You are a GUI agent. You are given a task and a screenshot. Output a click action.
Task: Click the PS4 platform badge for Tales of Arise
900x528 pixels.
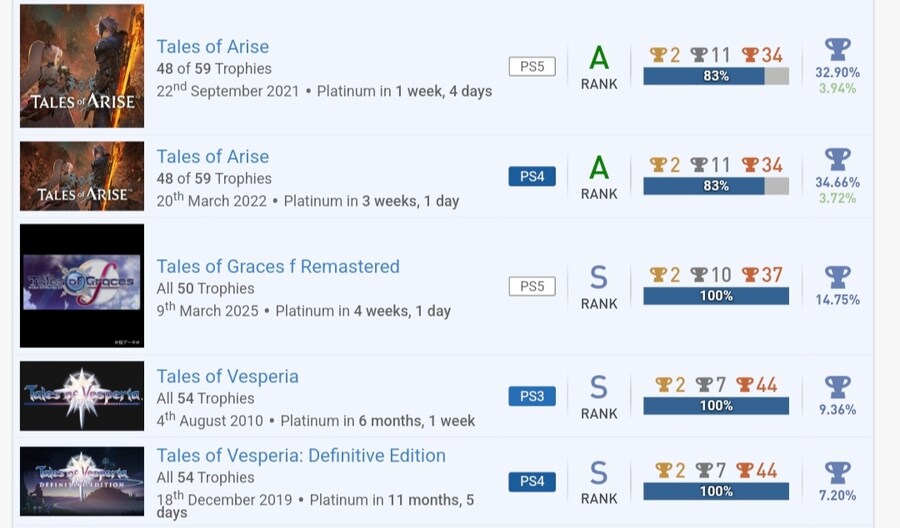tap(531, 177)
